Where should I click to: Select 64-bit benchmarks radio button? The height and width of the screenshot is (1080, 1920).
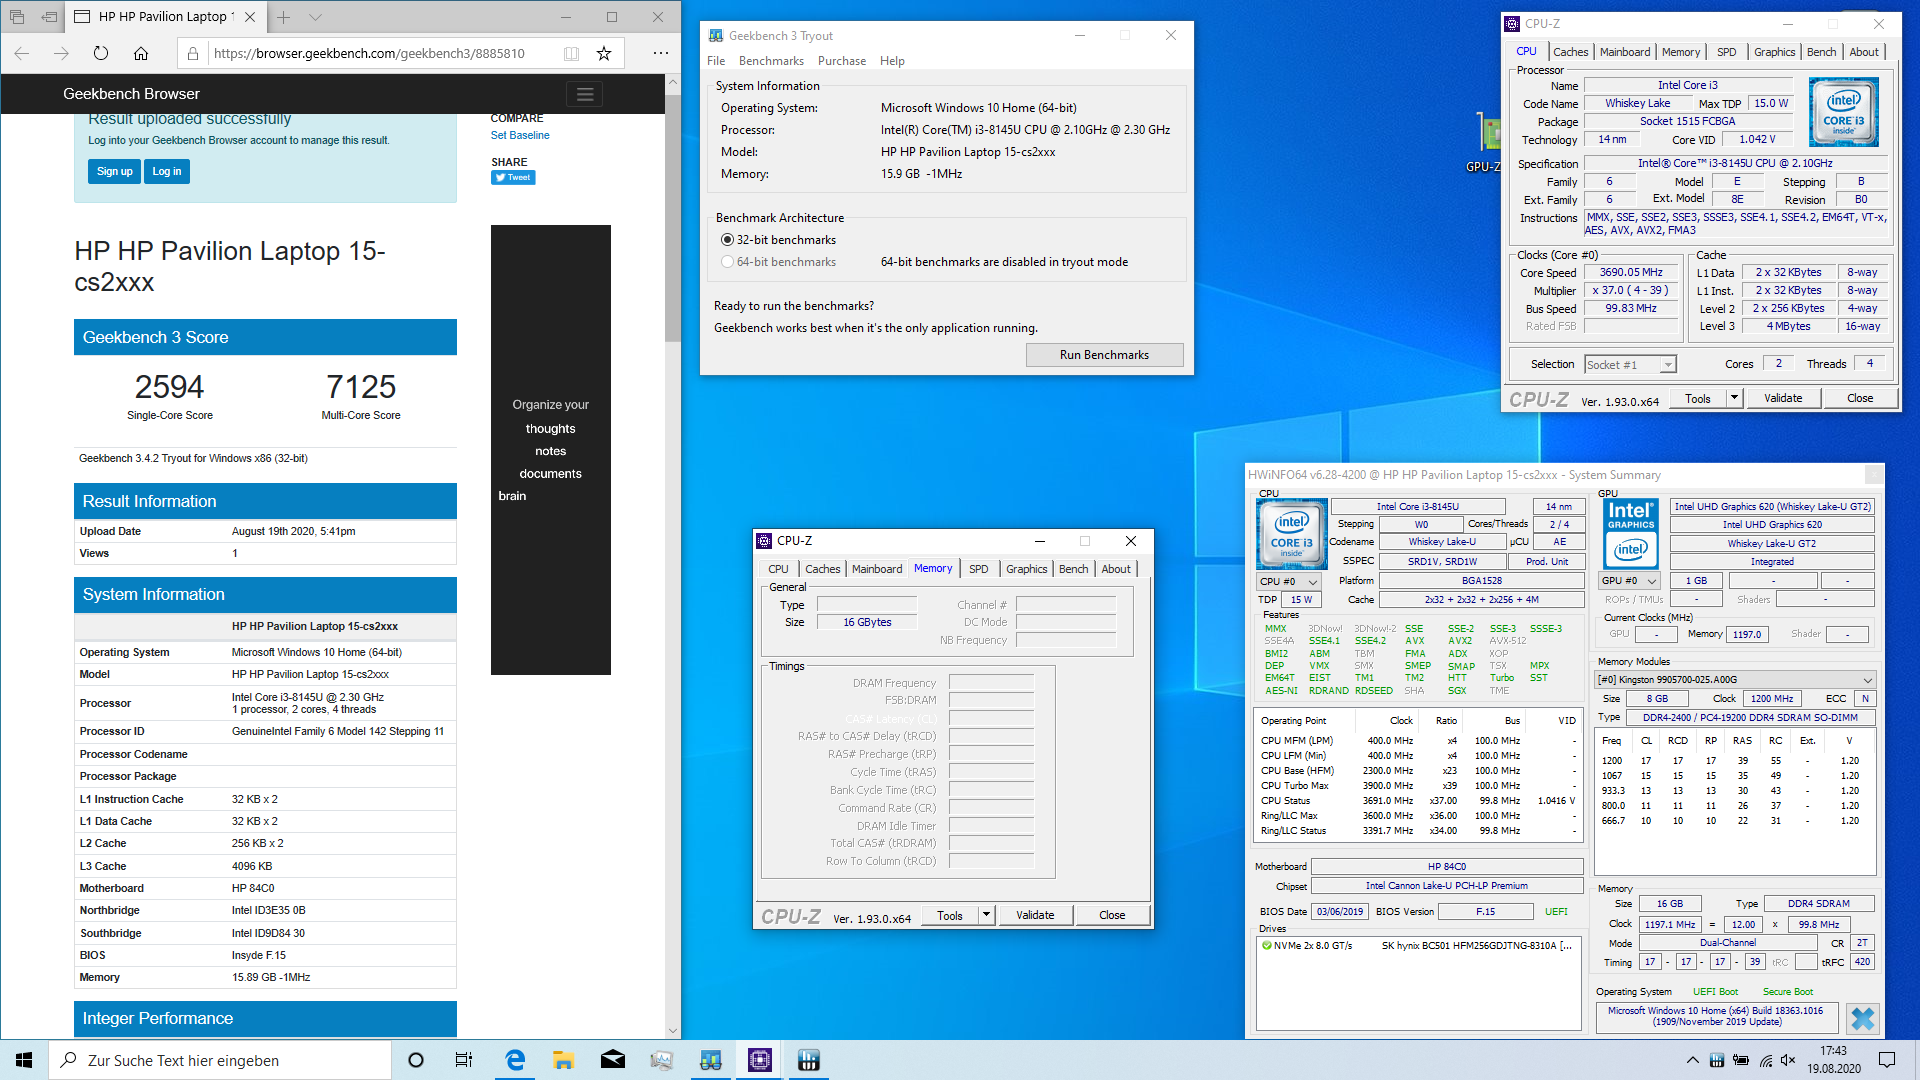tap(727, 262)
